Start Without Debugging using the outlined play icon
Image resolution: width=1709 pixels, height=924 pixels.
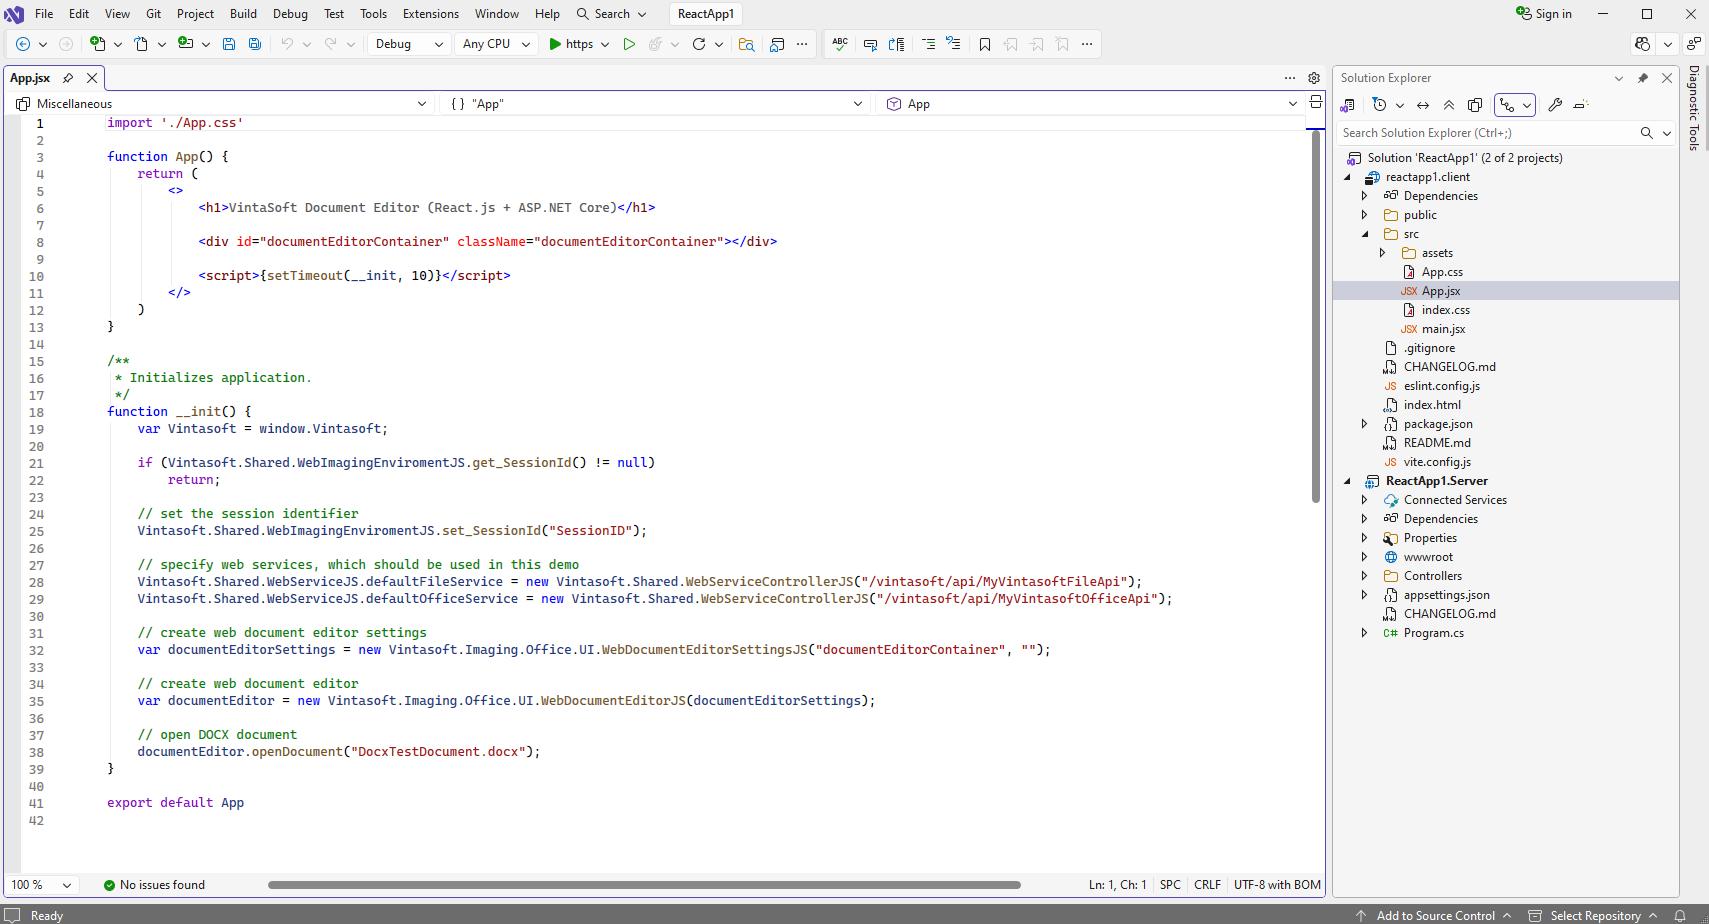pyautogui.click(x=629, y=44)
